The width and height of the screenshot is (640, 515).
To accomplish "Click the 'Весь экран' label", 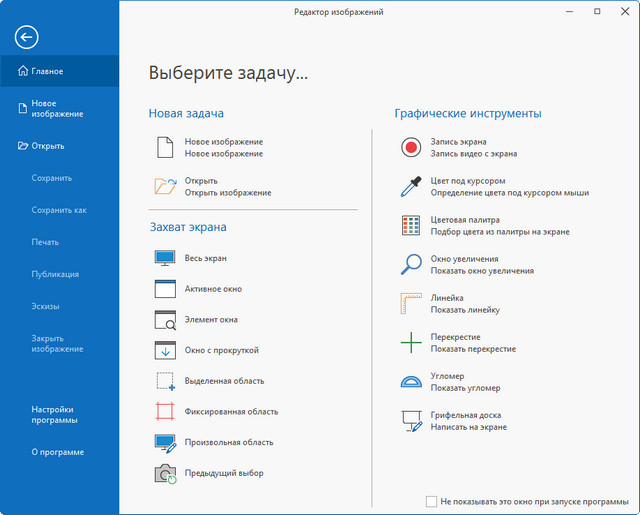I will [205, 258].
